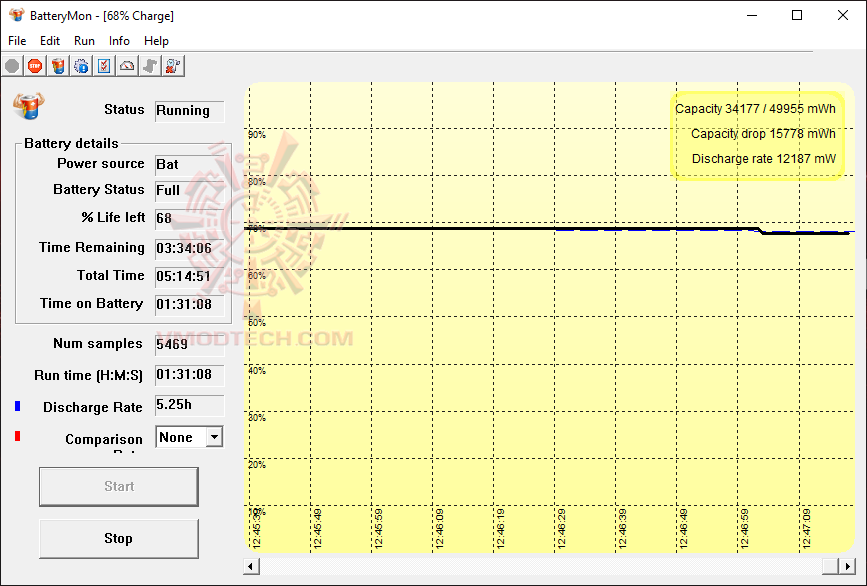The height and width of the screenshot is (586, 867).
Task: Click the blue Discharge Rate color marker
Action: [18, 406]
